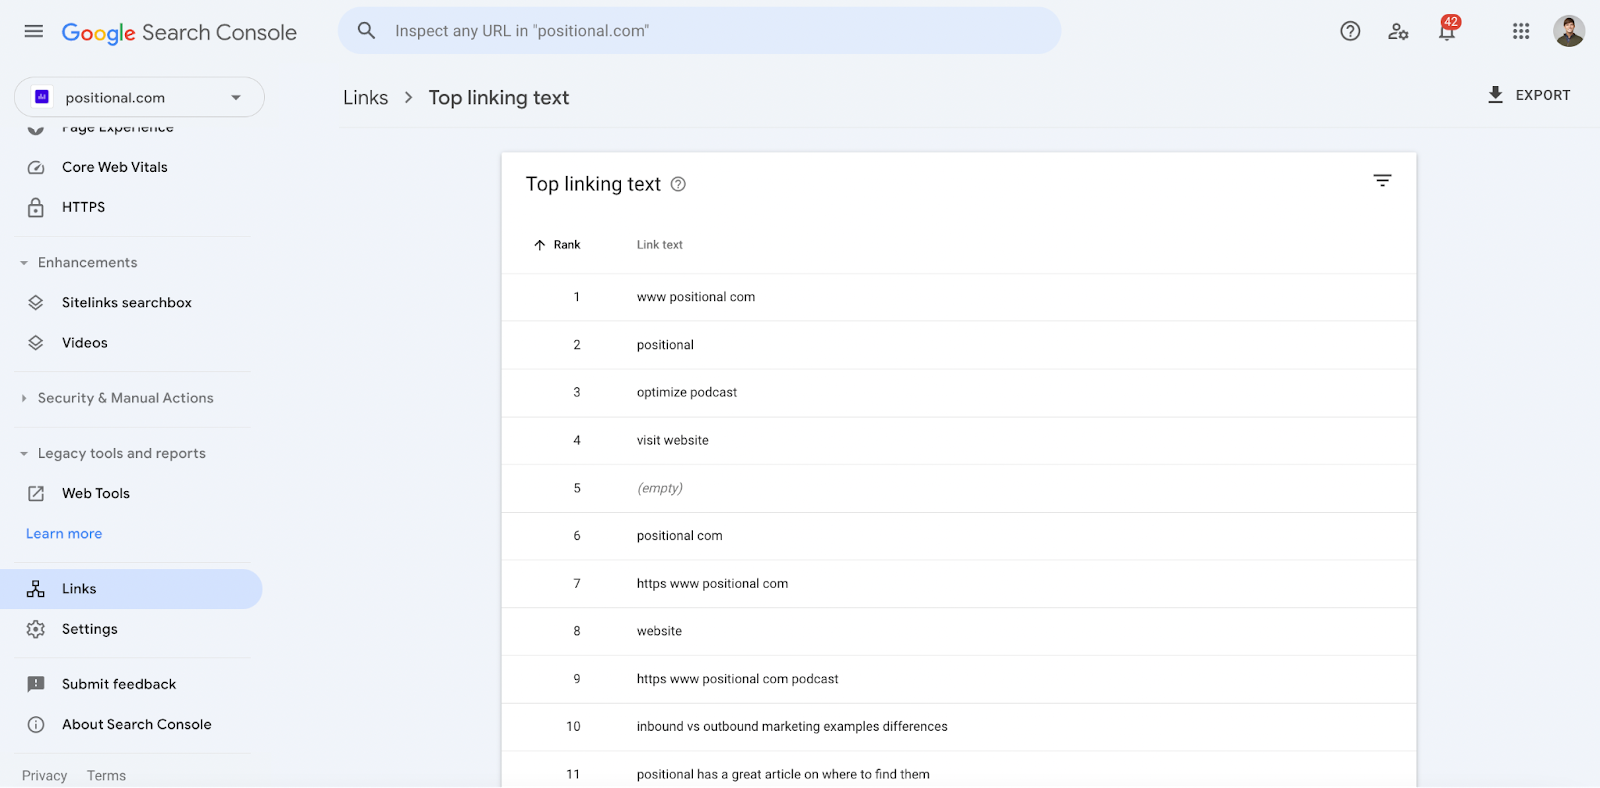Screen dimensions: 1600x788
Task: Collapse Legacy tools and reports section
Action: (24, 454)
